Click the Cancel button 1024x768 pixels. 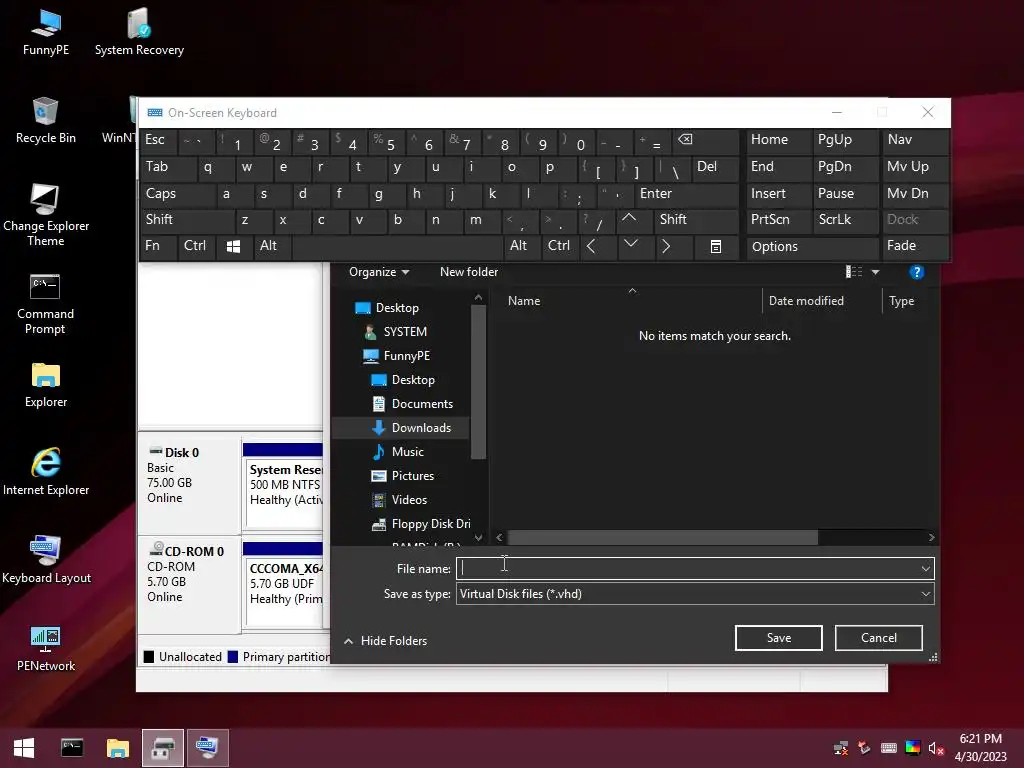878,638
